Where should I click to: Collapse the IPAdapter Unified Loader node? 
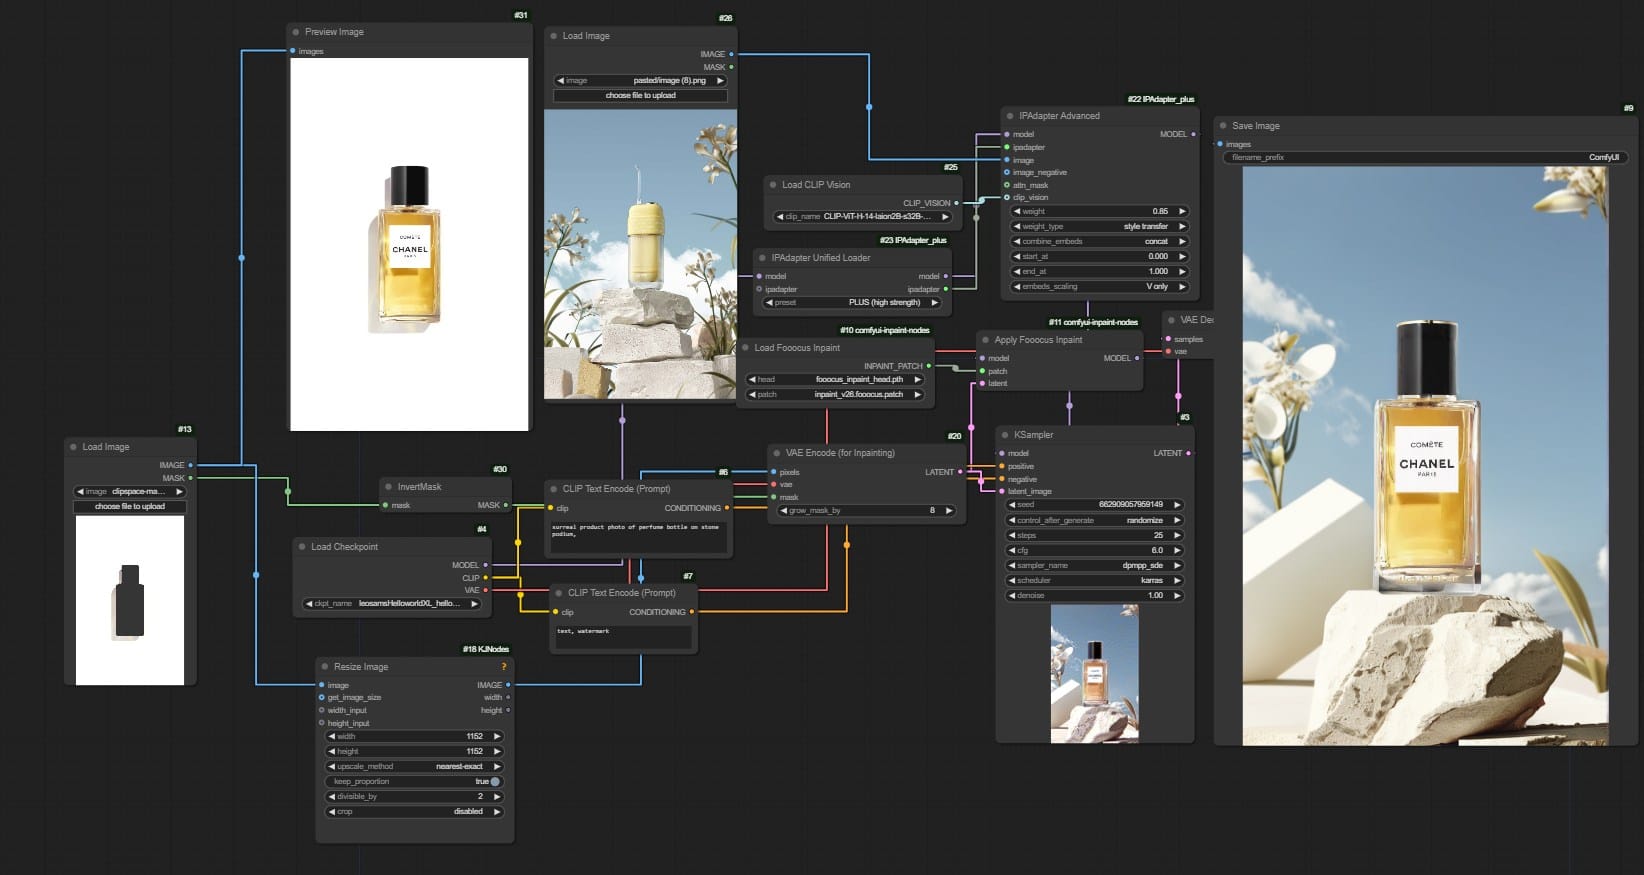[x=762, y=258]
